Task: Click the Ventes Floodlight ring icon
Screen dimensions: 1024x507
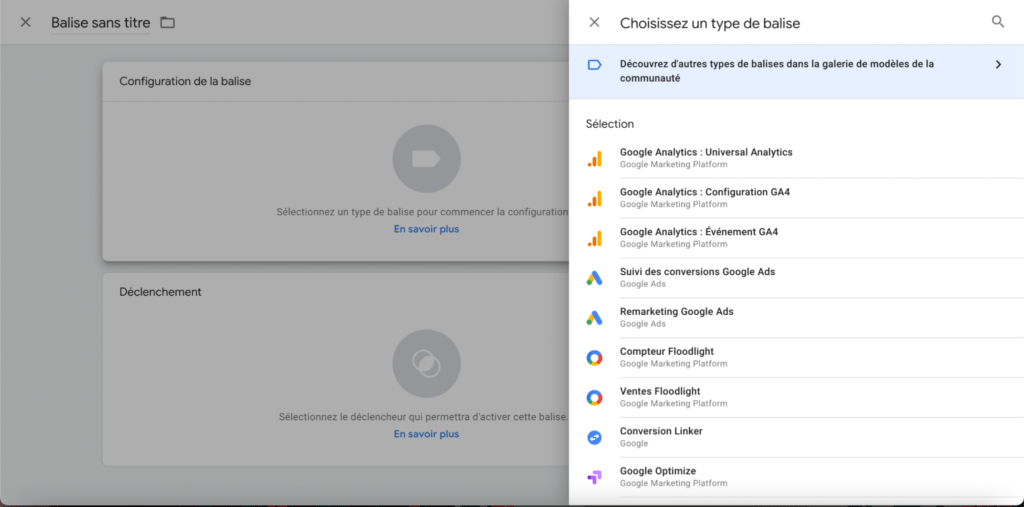Action: coord(594,397)
